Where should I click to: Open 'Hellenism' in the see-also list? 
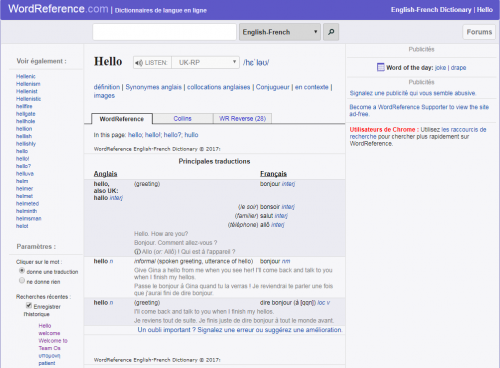[28, 84]
